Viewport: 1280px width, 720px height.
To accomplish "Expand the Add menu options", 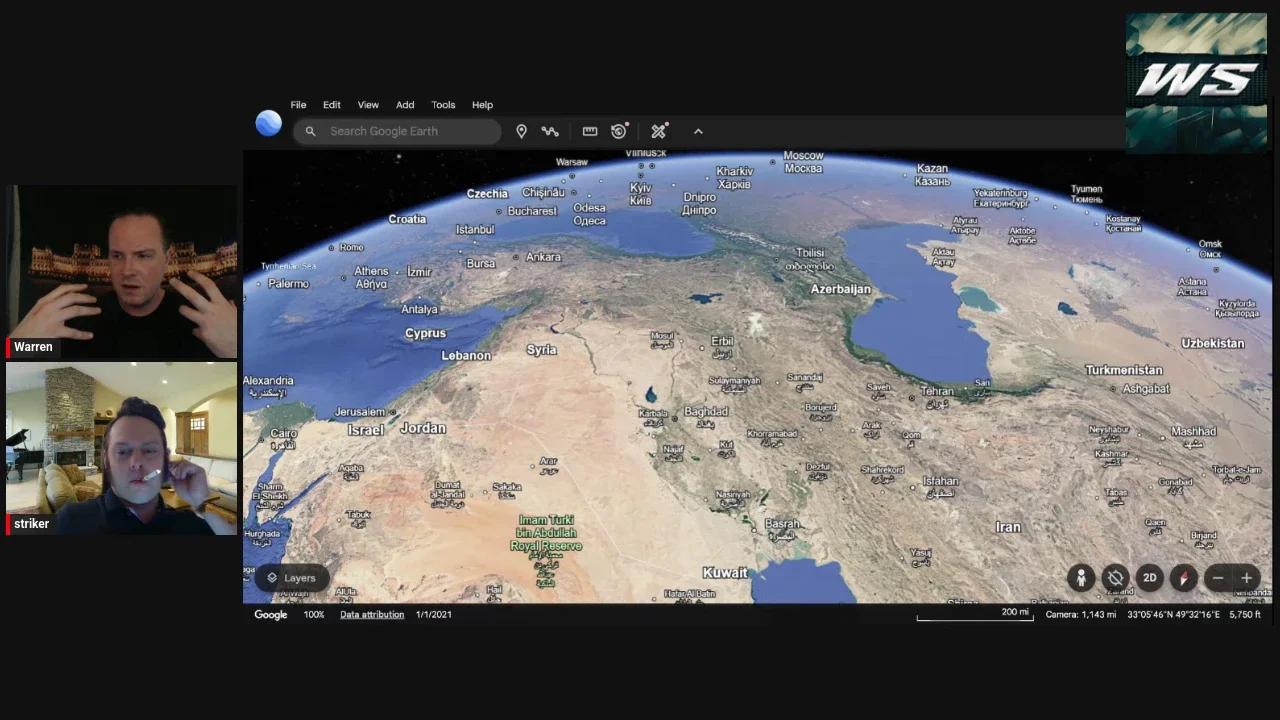I will (x=405, y=104).
